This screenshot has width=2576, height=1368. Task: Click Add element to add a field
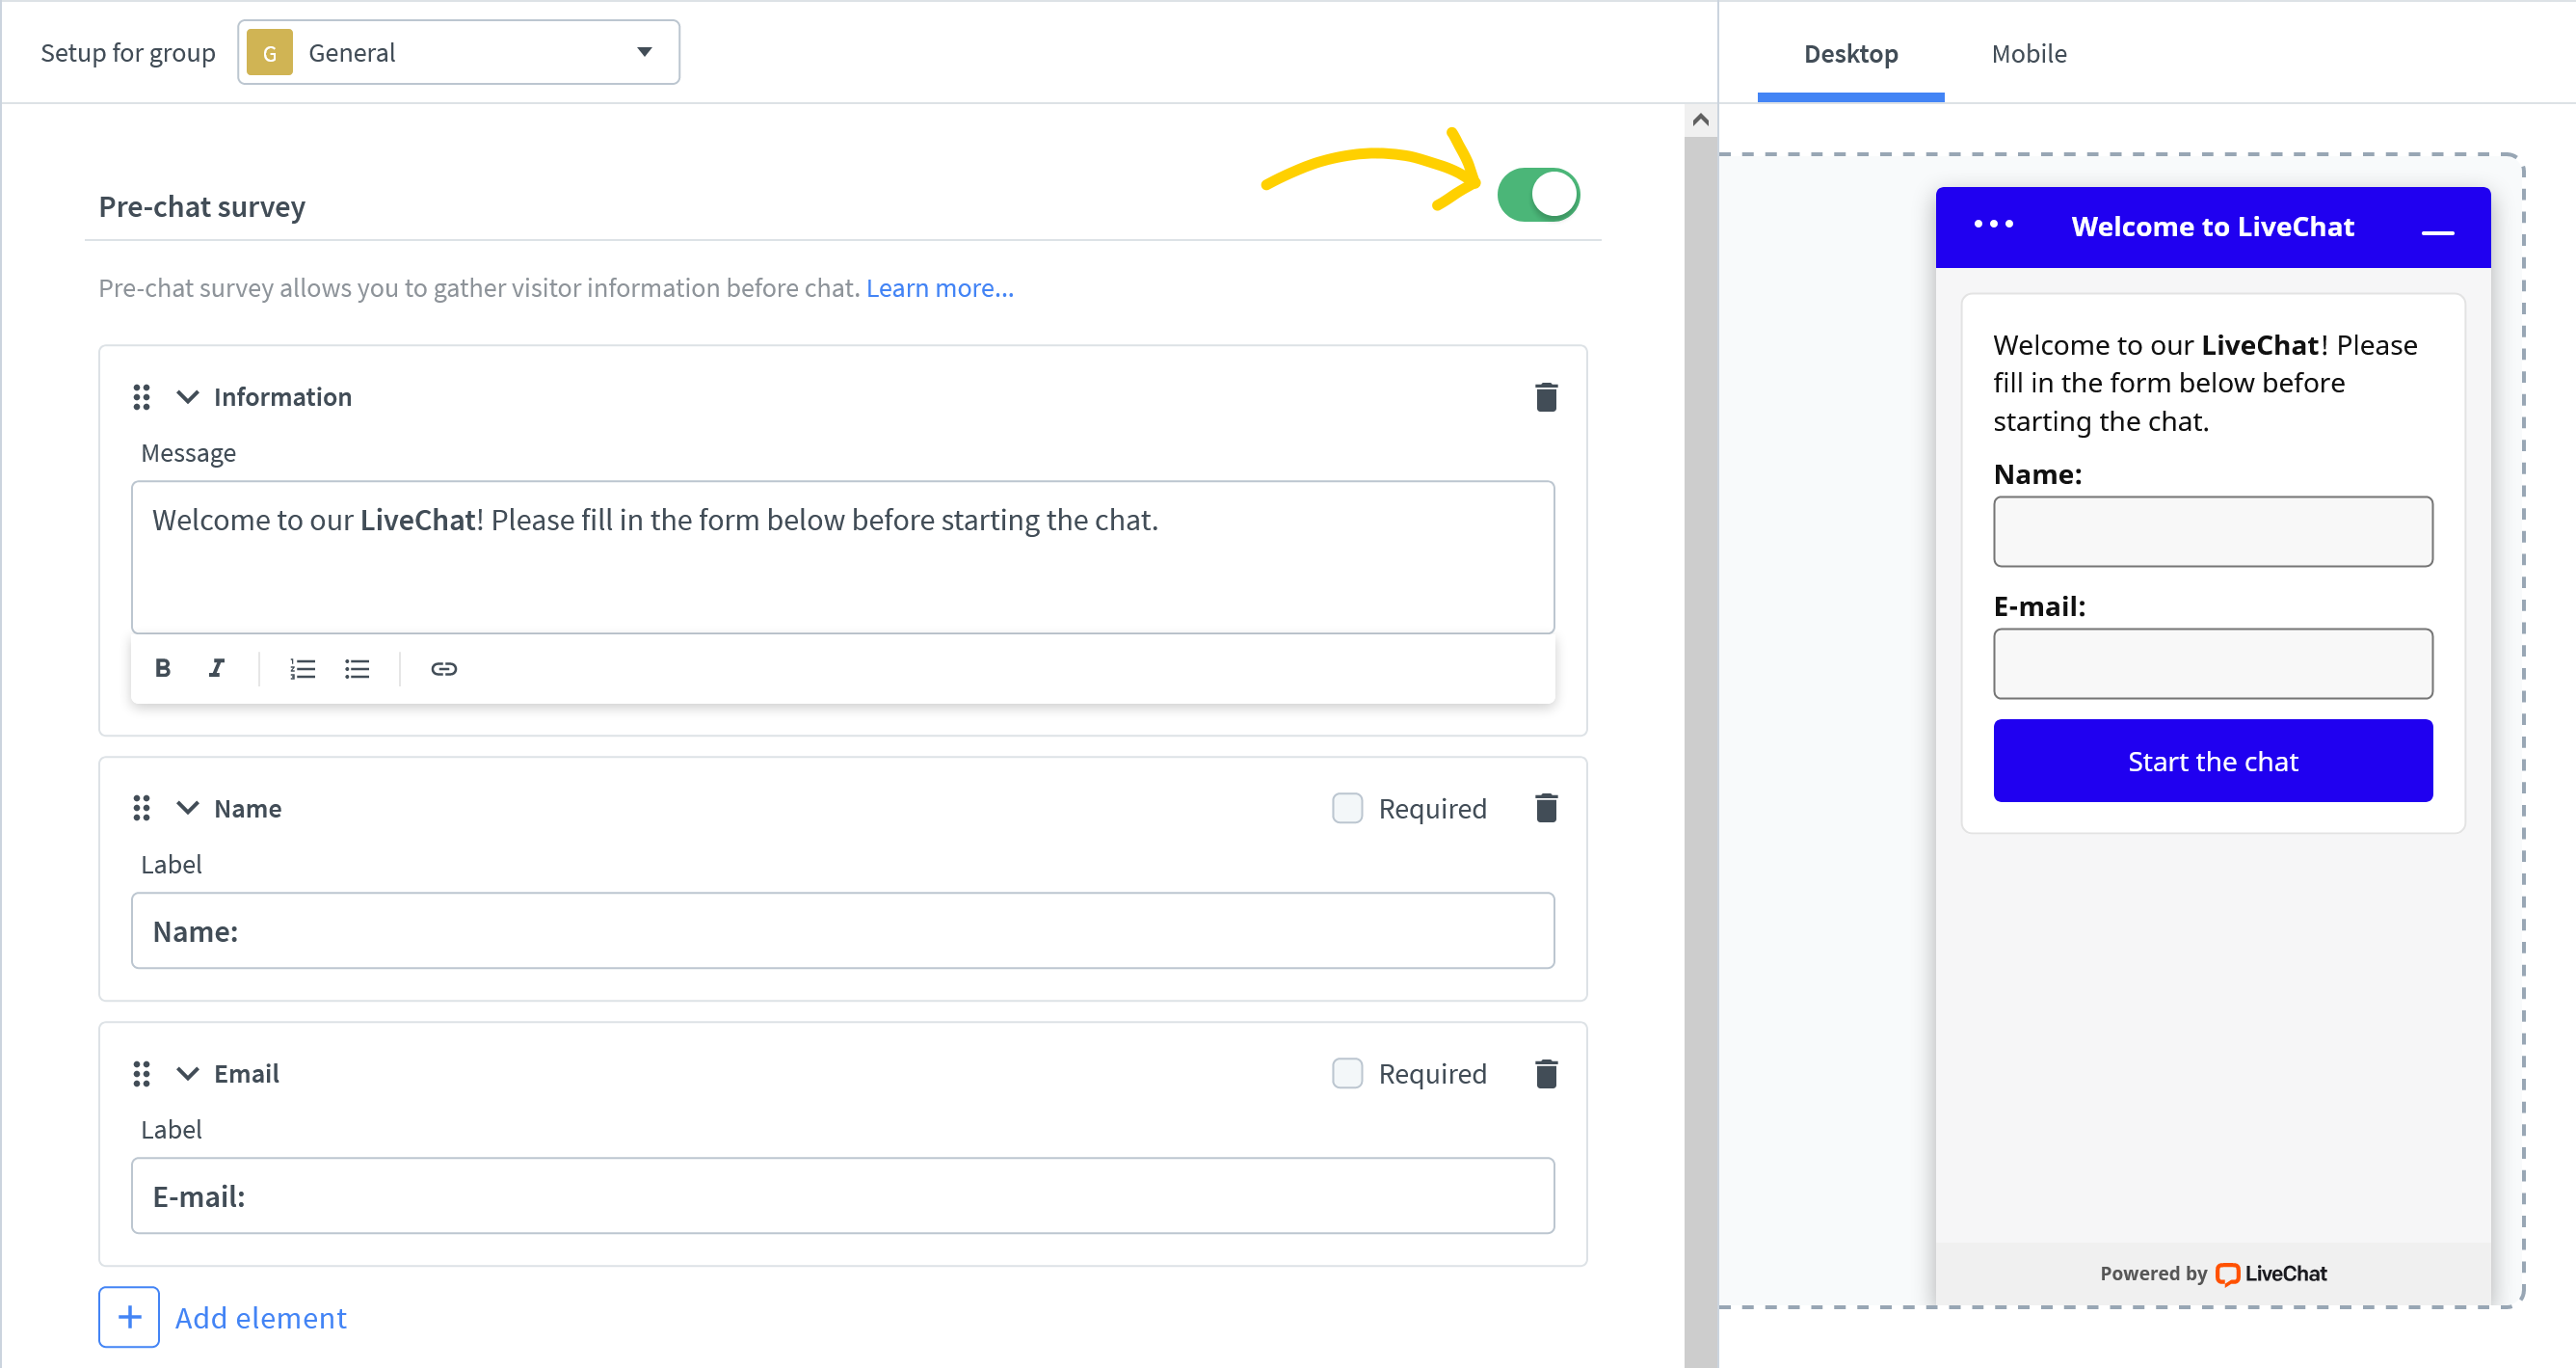259,1317
